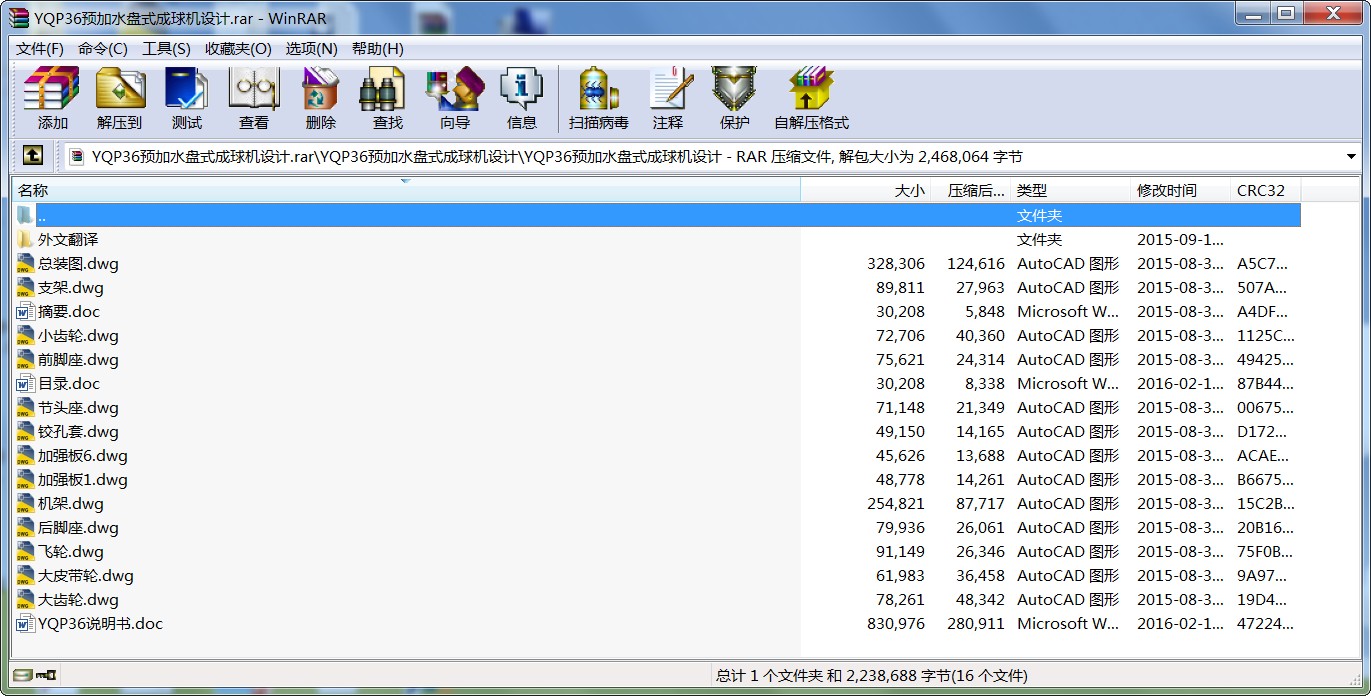1371x696 pixels.
Task: Open the 工具(S) menu
Action: point(166,48)
